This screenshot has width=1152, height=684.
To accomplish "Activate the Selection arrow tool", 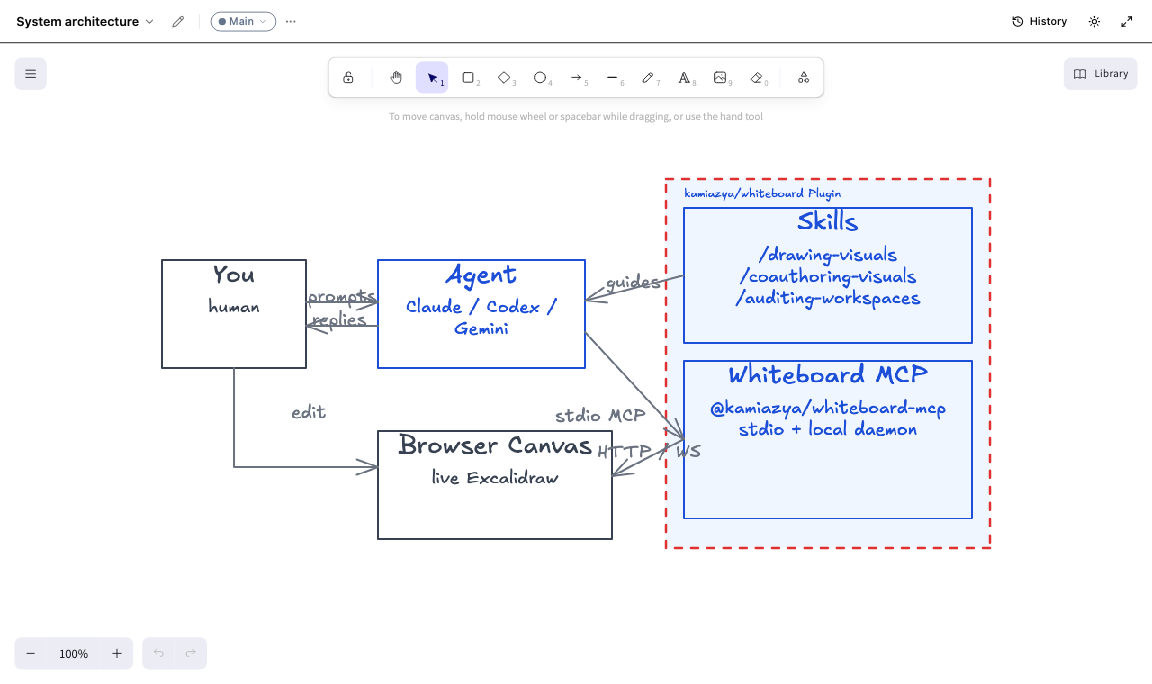I will coord(432,78).
